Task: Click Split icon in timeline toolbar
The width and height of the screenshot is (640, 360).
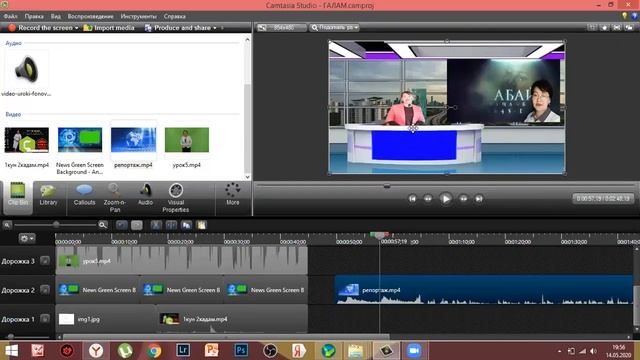Action: pos(171,225)
